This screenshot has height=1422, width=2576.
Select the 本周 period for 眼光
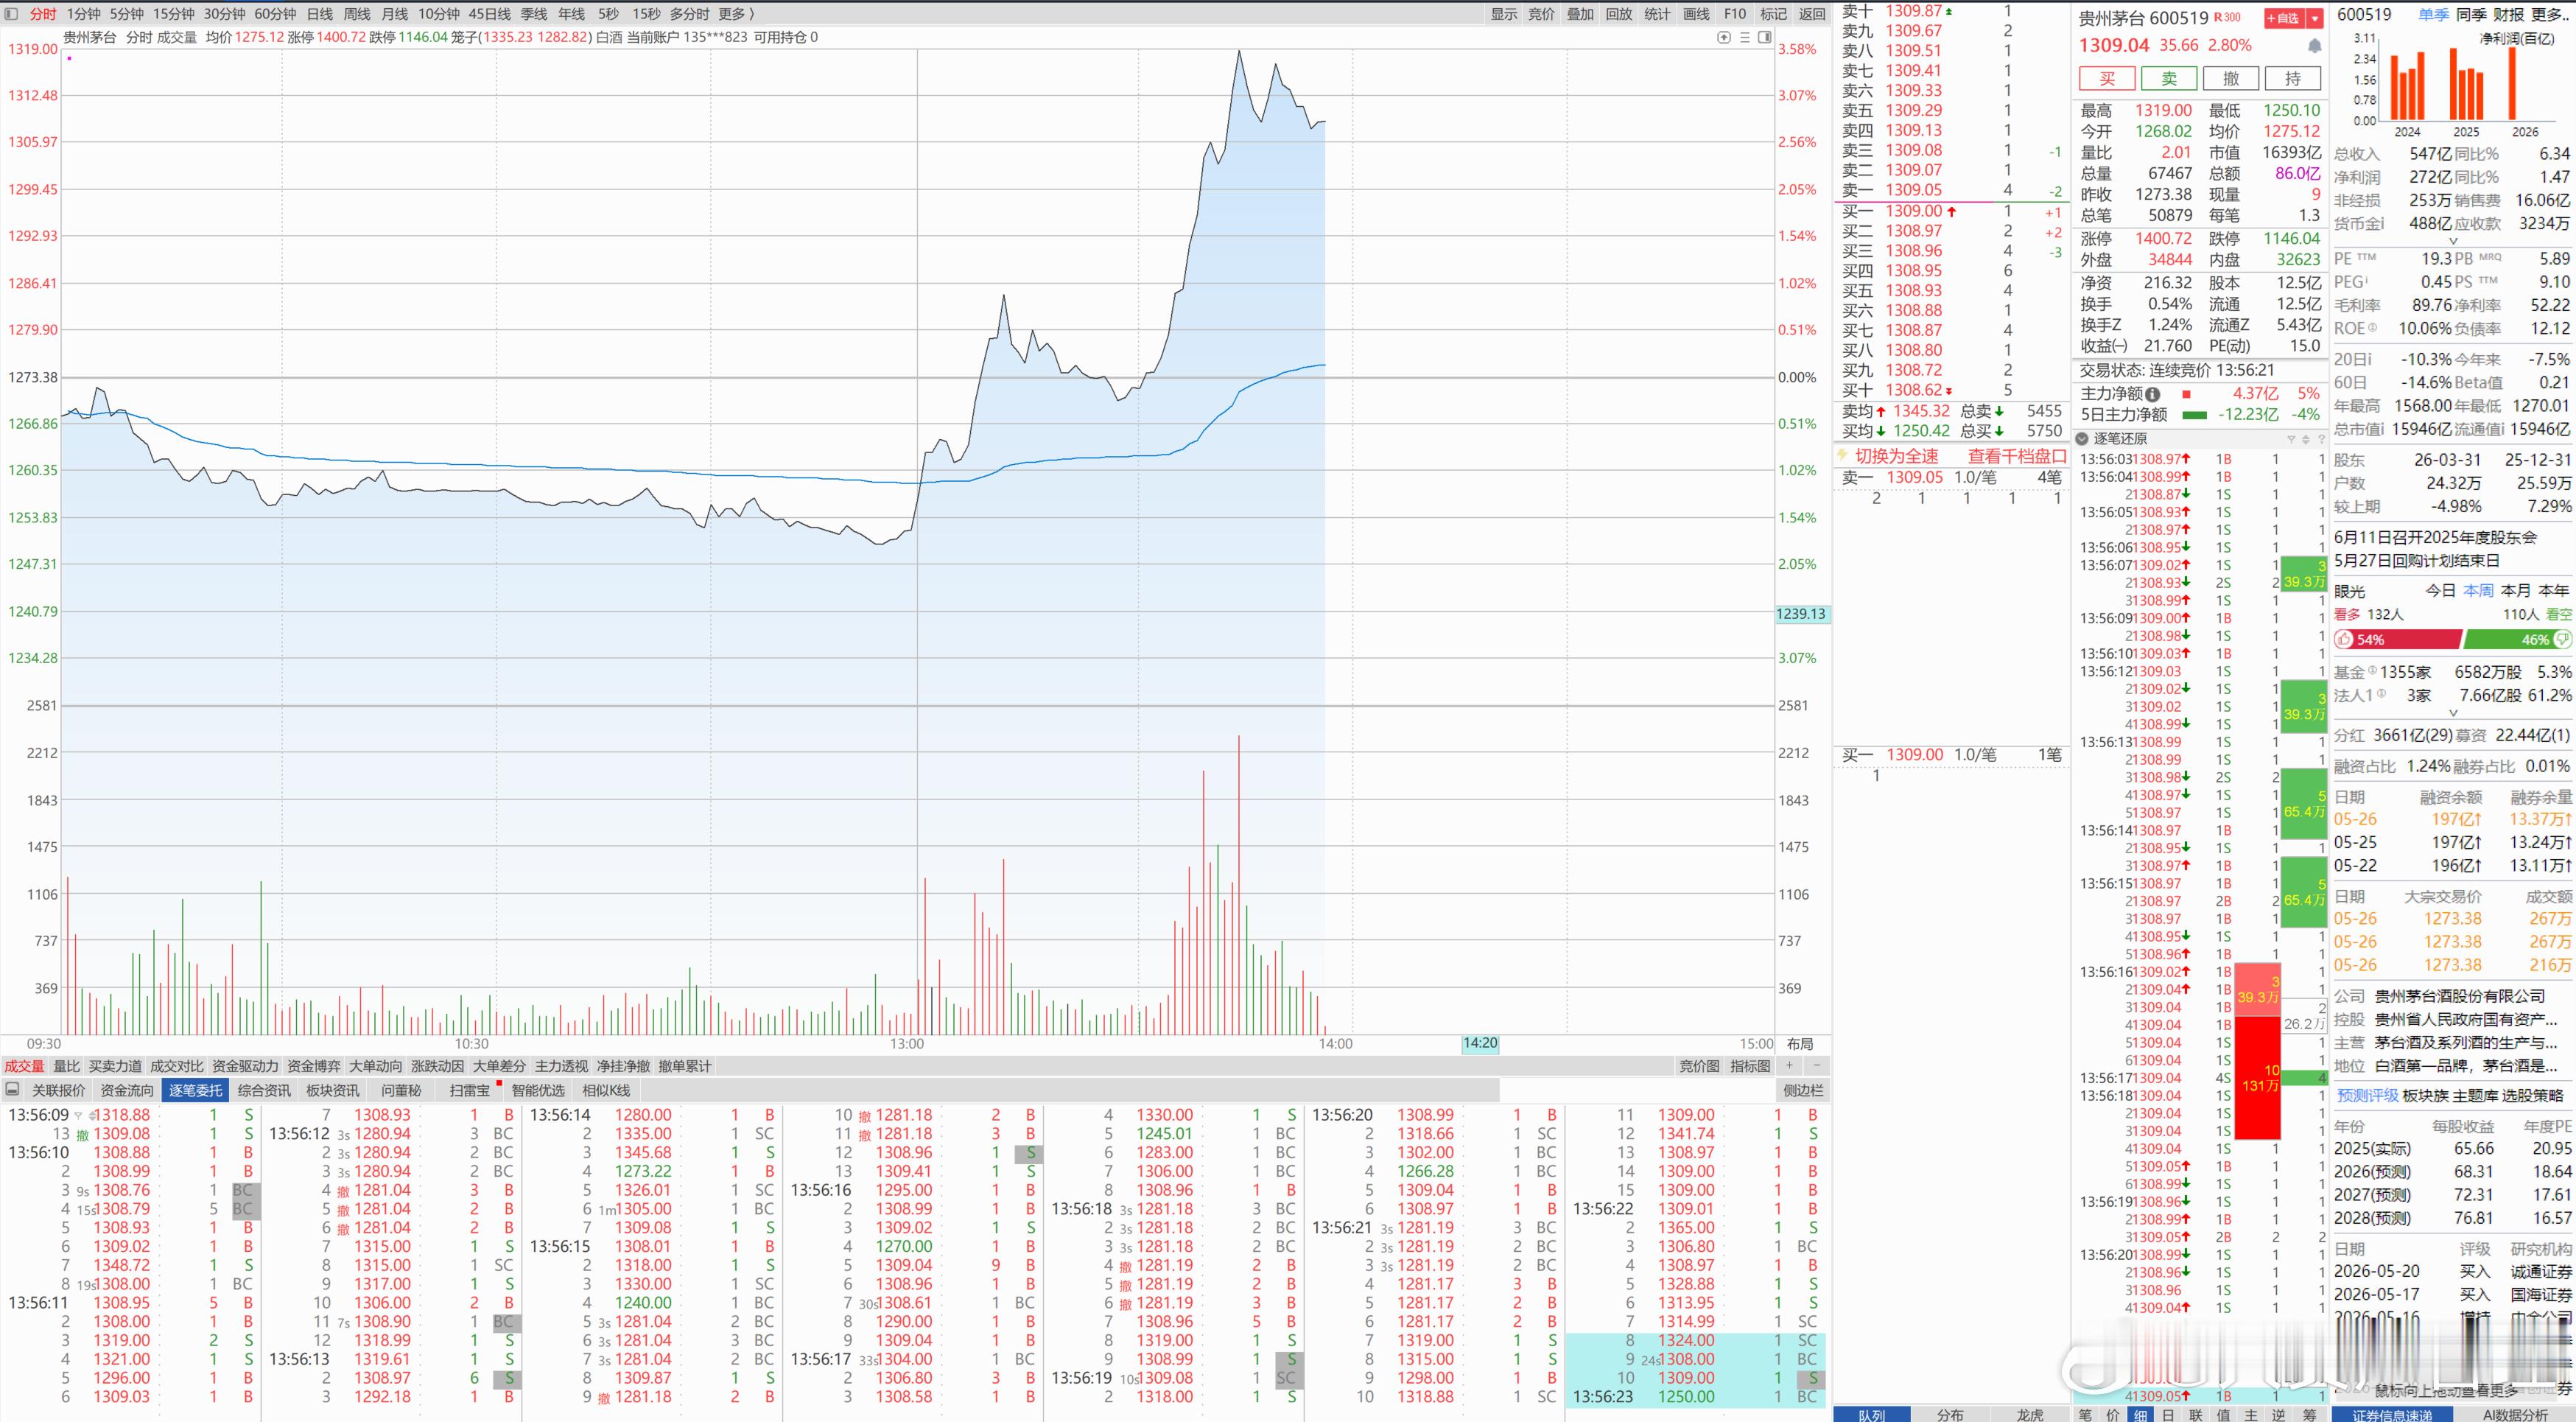[2479, 591]
